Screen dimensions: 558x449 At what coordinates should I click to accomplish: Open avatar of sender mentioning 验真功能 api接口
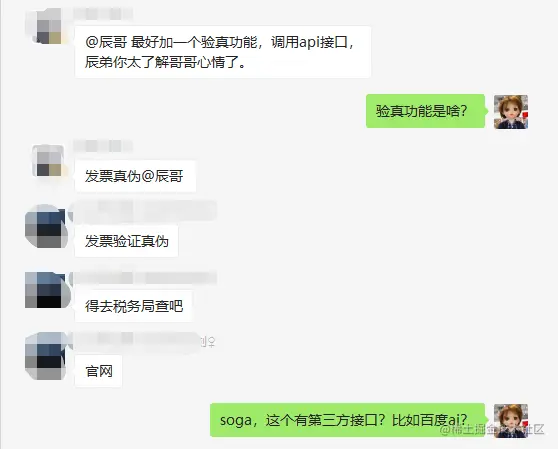pyautogui.click(x=46, y=27)
